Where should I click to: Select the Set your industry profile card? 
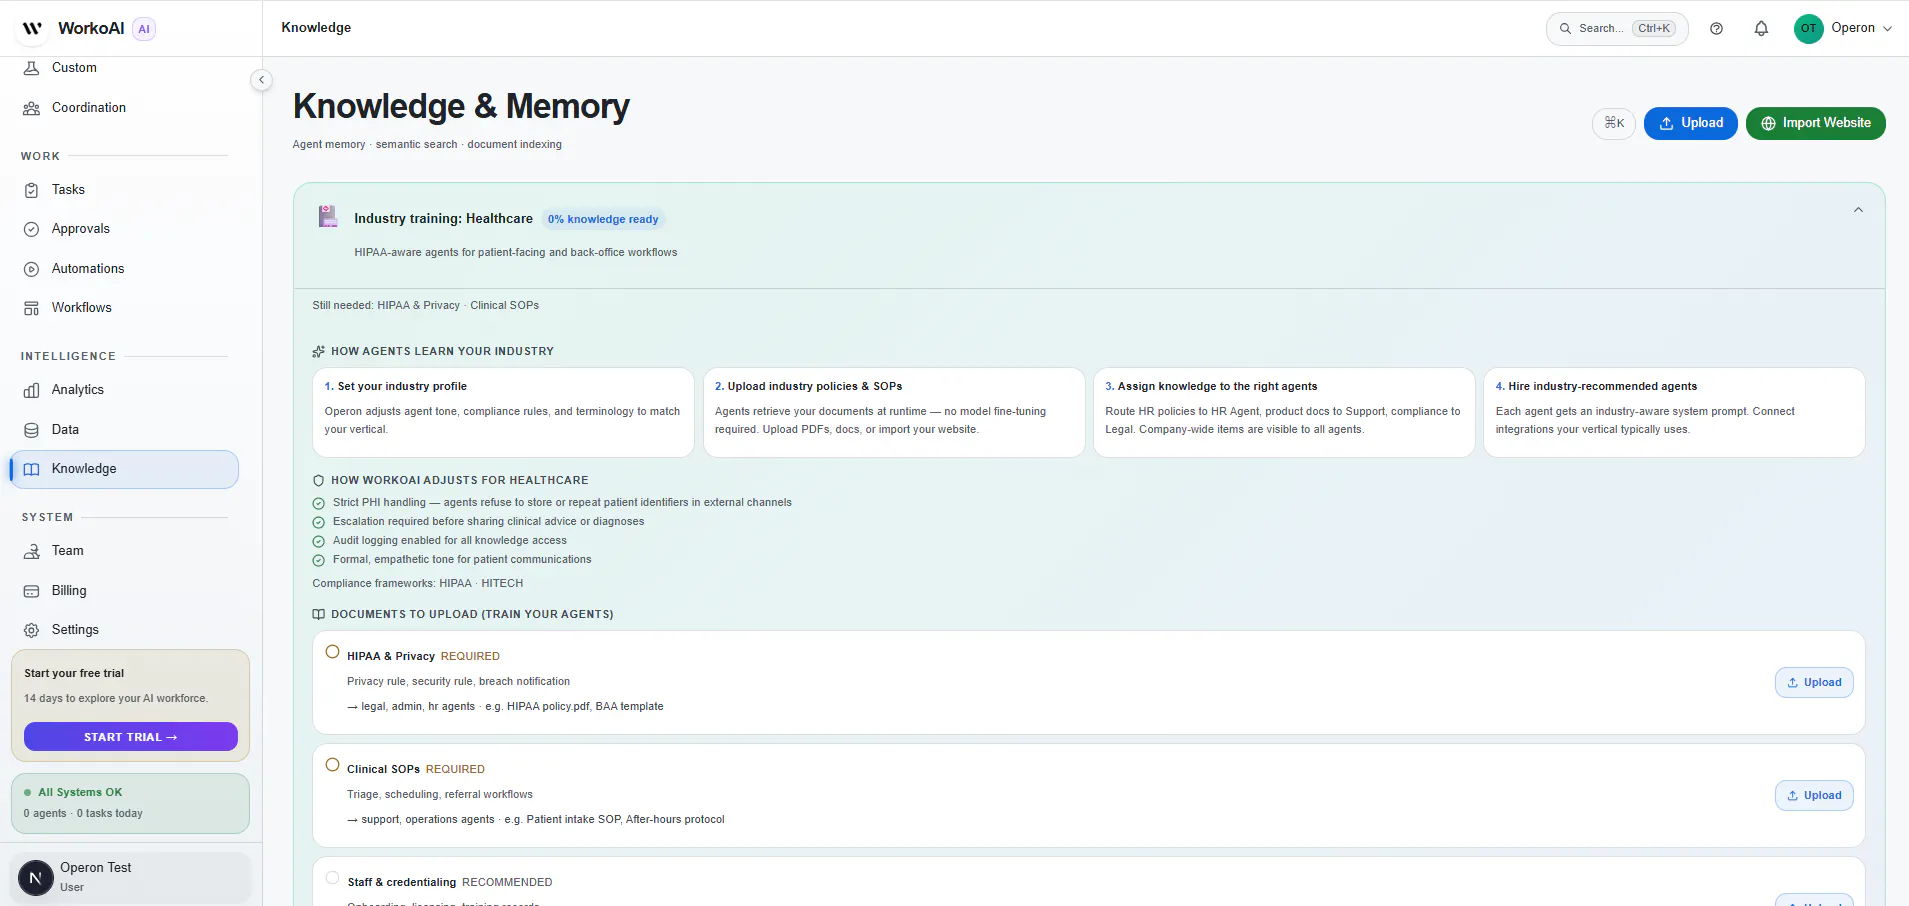click(503, 413)
